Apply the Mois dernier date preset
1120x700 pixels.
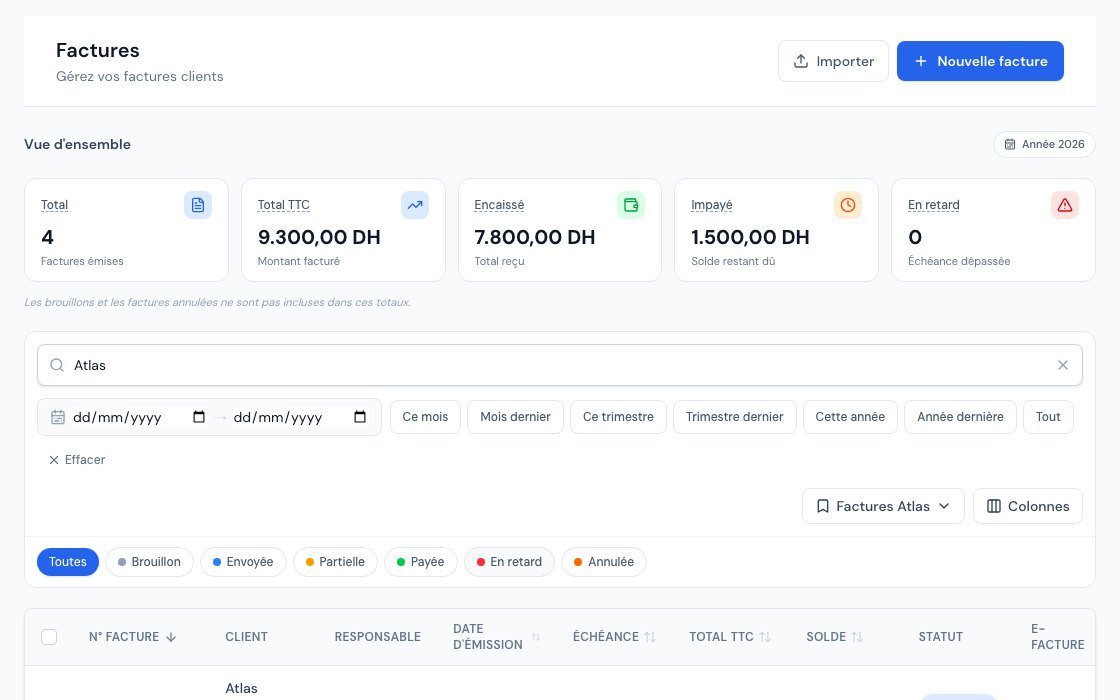click(515, 417)
